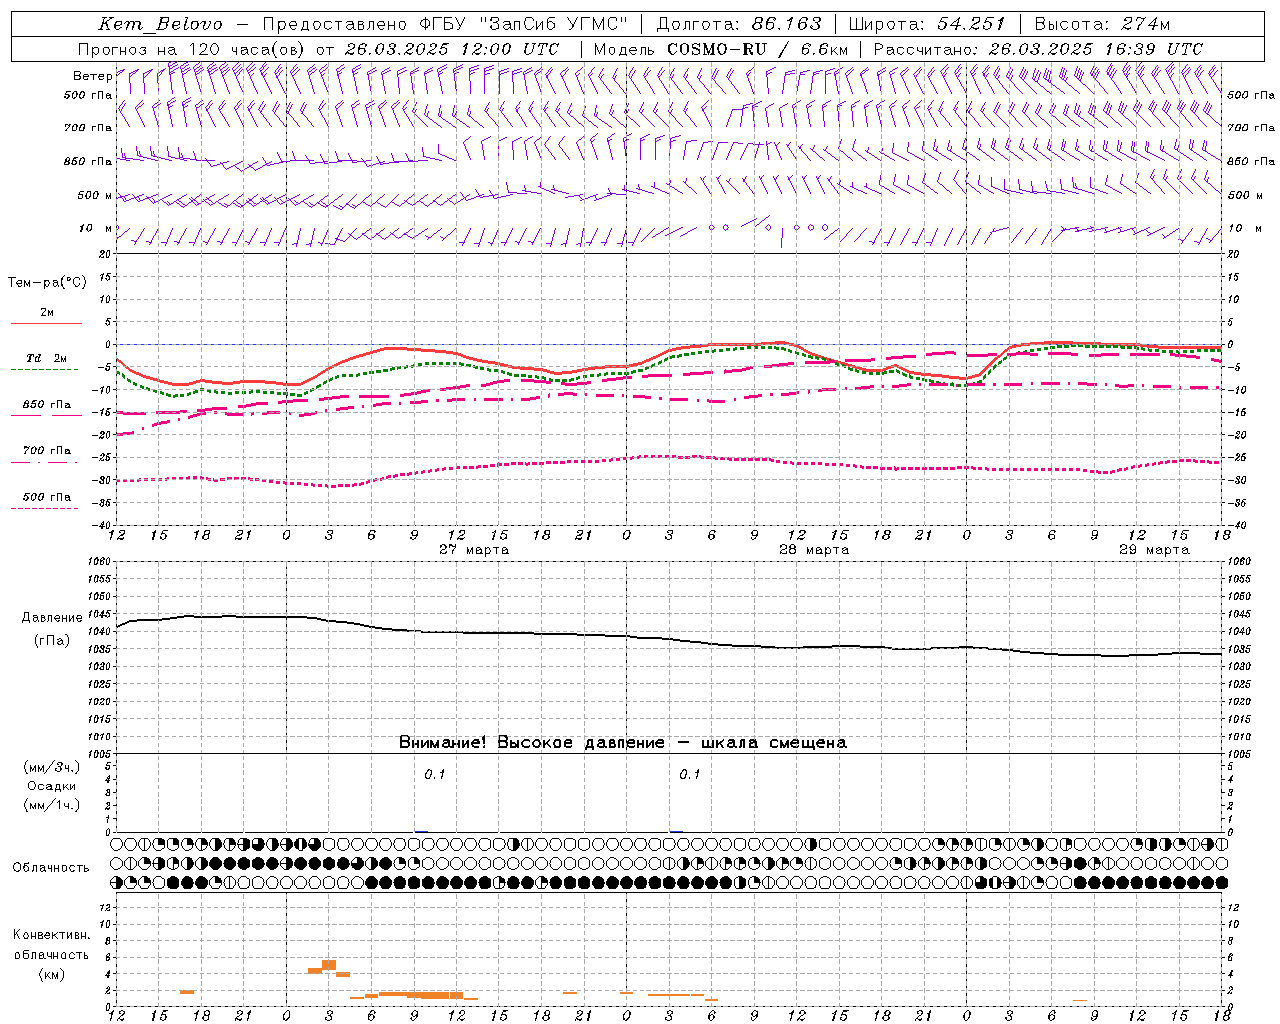Click the 29 марта date label
This screenshot has height=1024, width=1280.
pyautogui.click(x=1154, y=550)
